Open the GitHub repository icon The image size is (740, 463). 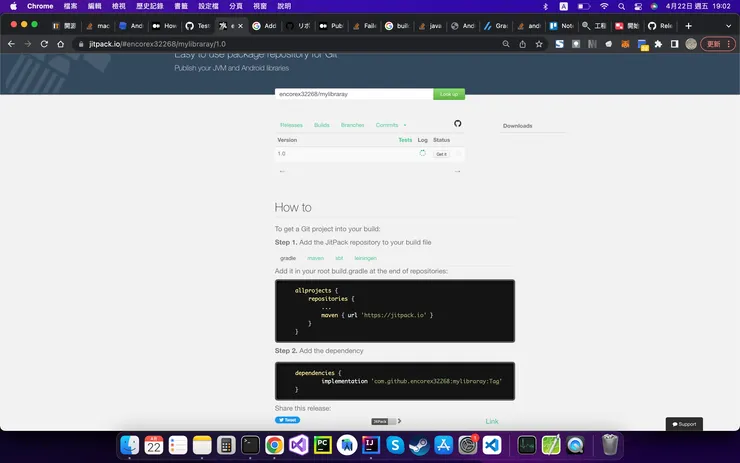[x=457, y=124]
